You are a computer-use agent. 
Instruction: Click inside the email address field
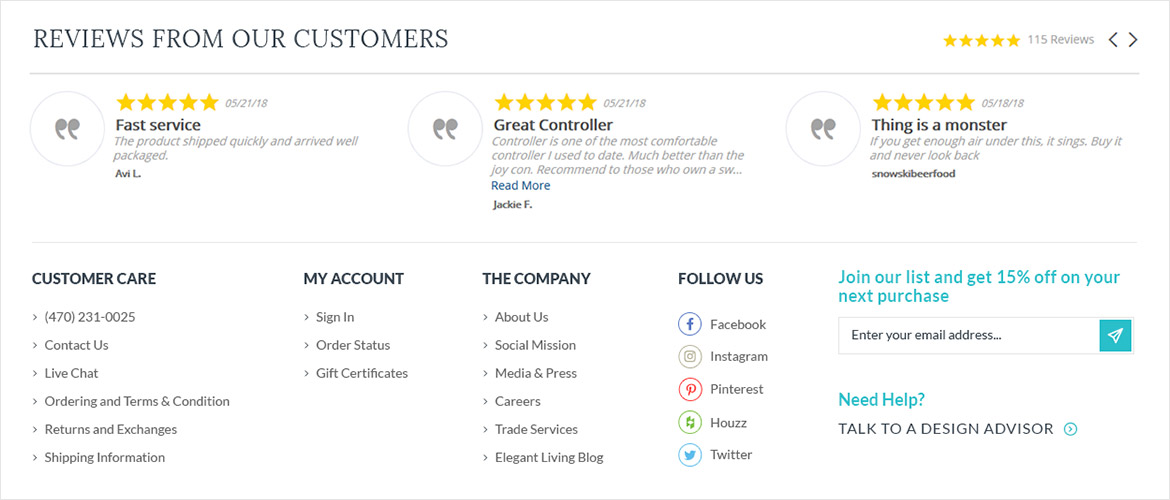pyautogui.click(x=969, y=335)
